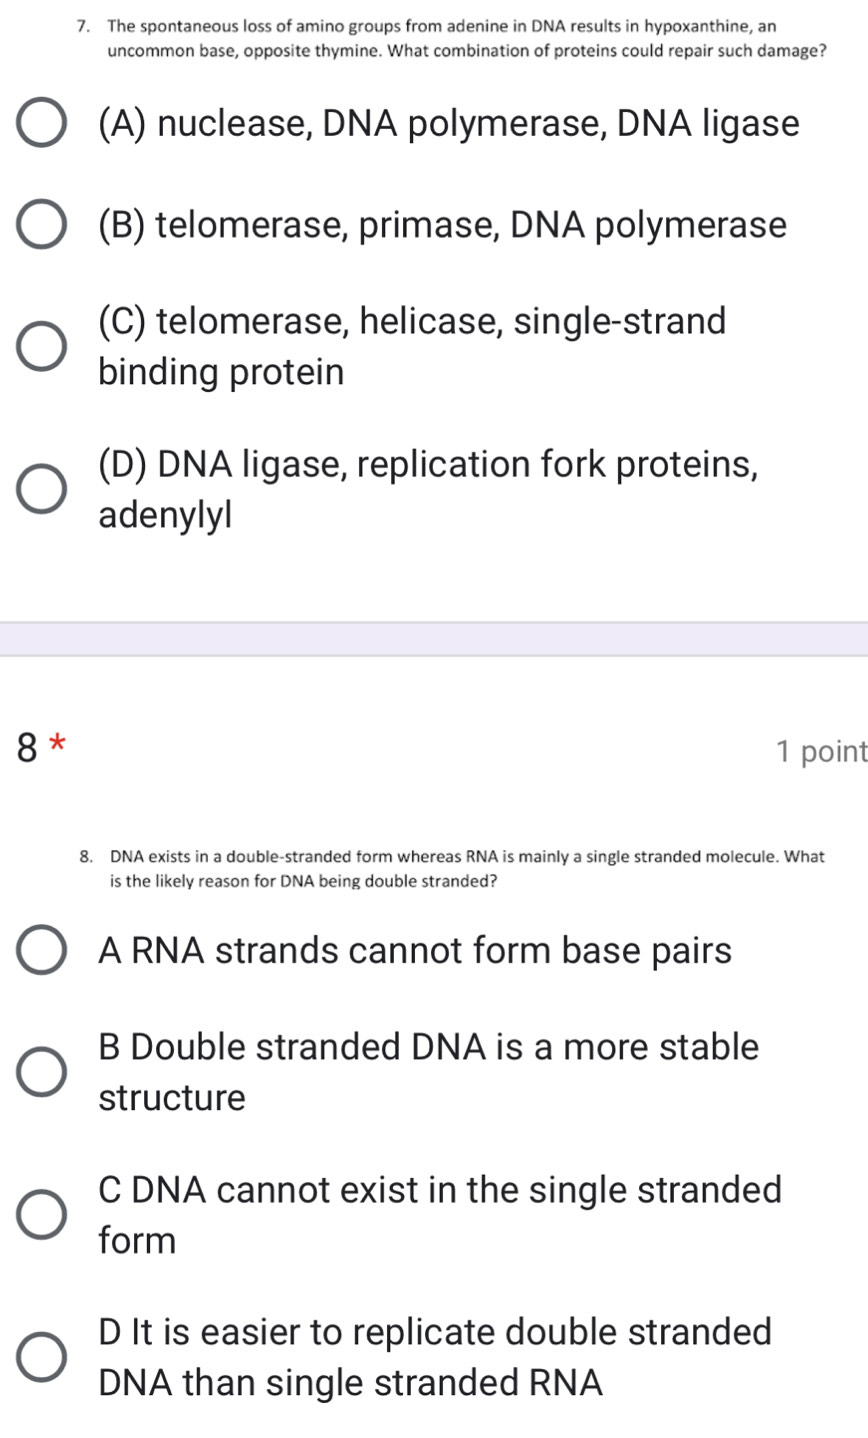The height and width of the screenshot is (1438, 868).
Task: Click the Double stranded DNA structure answer text
Action: coord(428,1072)
